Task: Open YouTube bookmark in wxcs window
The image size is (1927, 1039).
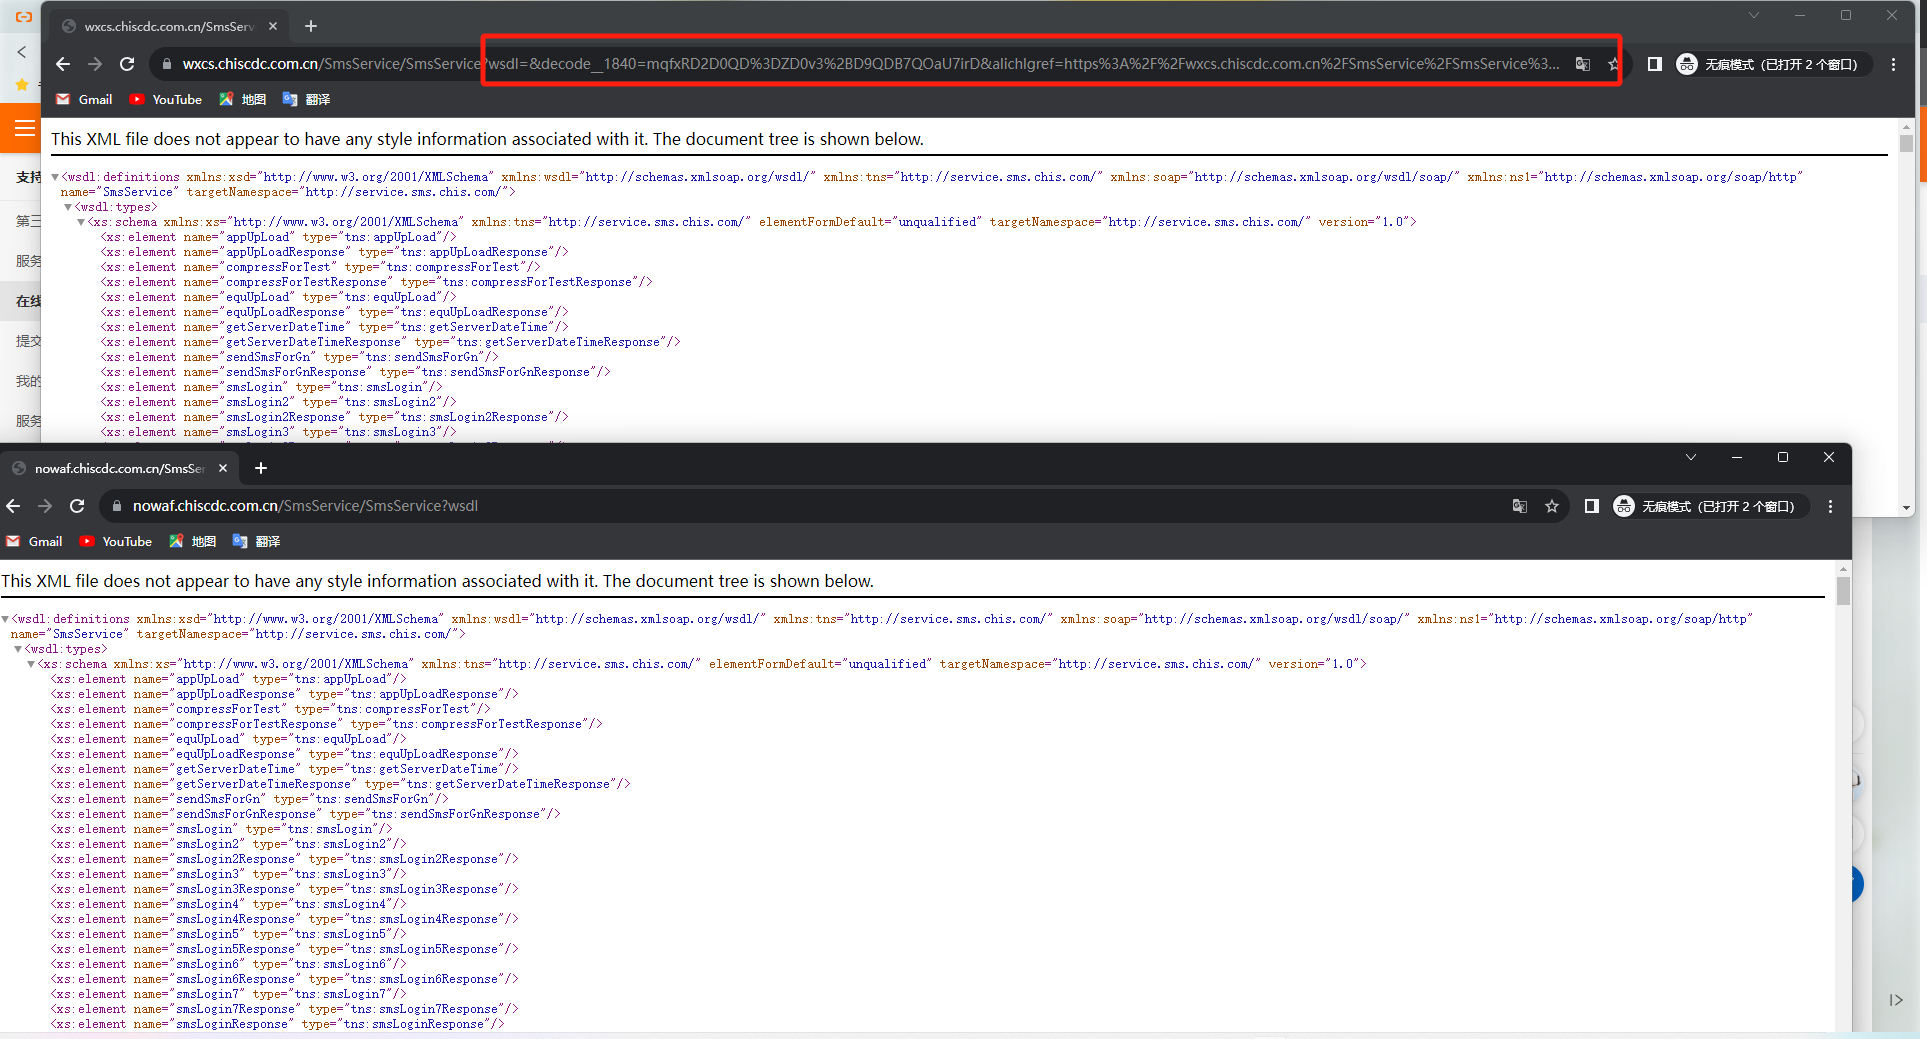Action: click(166, 99)
